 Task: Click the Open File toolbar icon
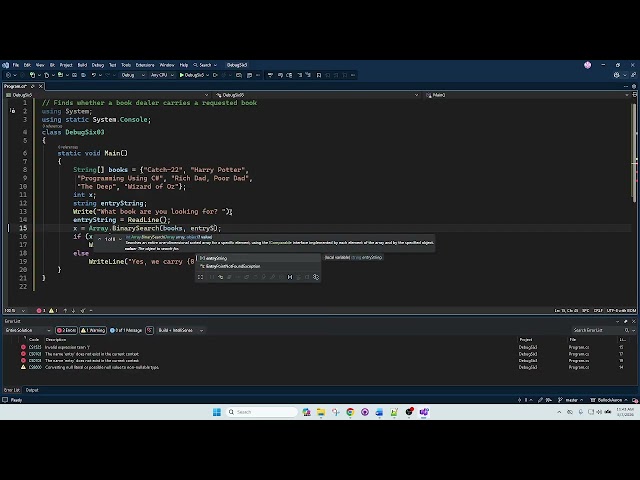click(60, 75)
